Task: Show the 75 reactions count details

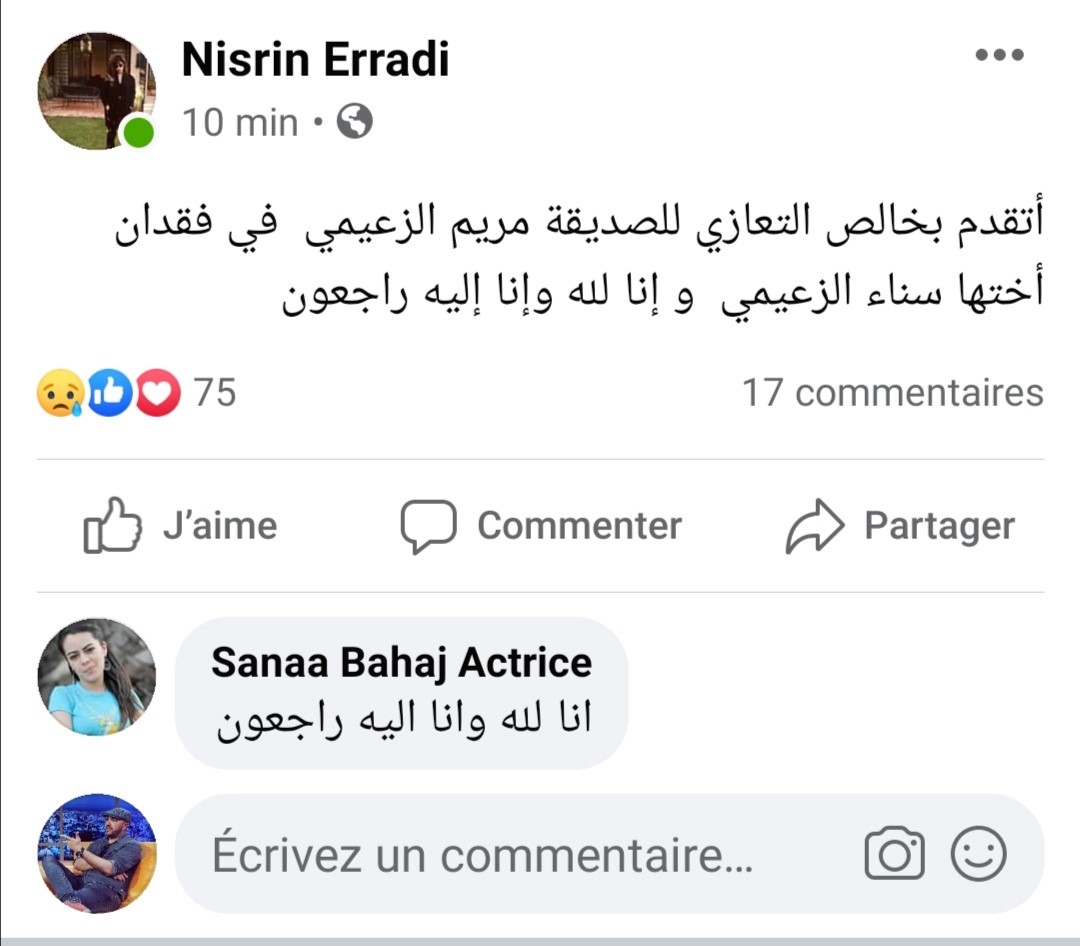Action: [215, 393]
